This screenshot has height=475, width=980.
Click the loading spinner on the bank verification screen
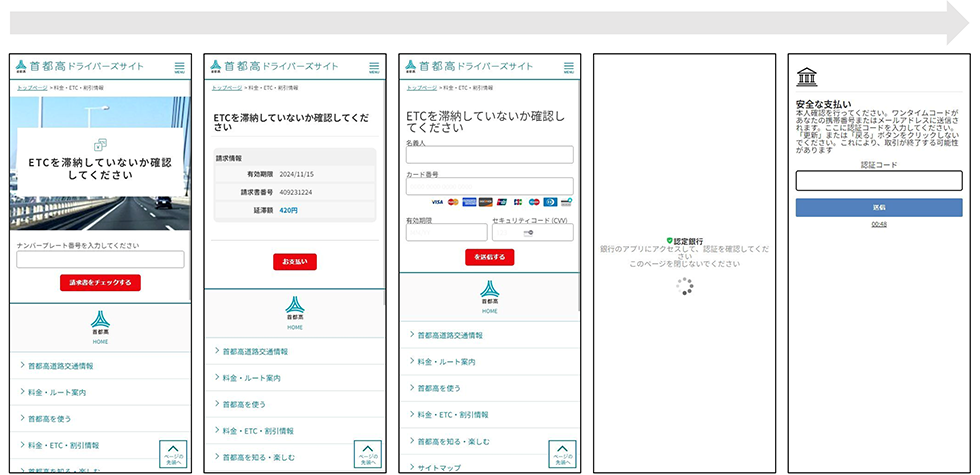point(685,286)
